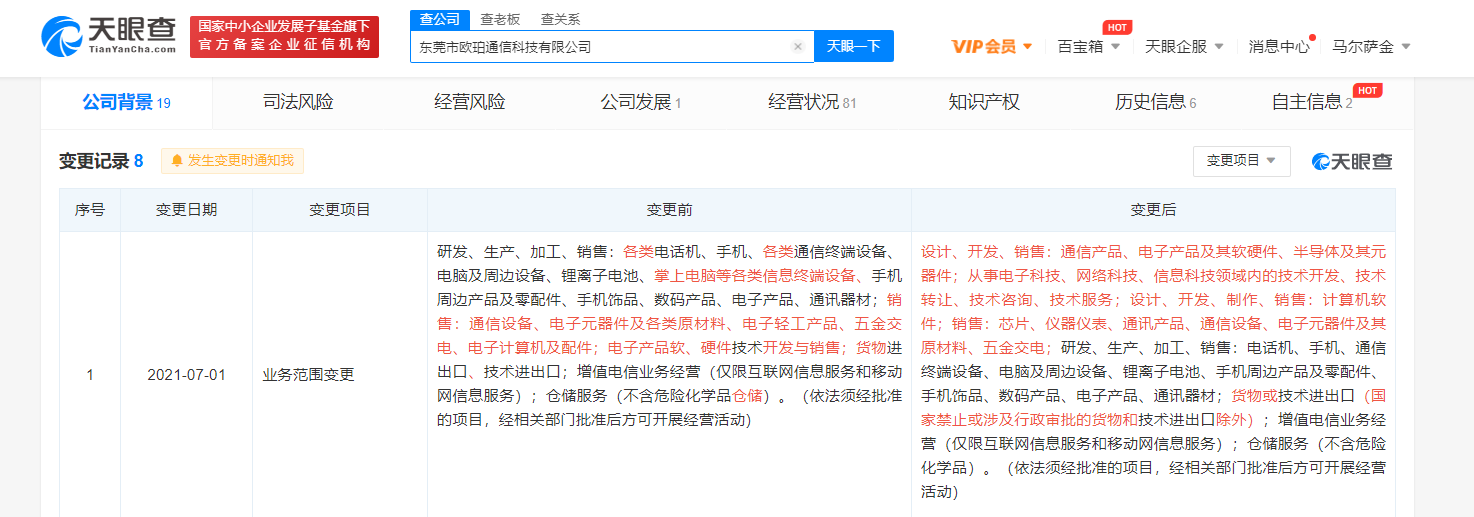Open the 司法风险 tab
Image resolution: width=1474 pixels, height=517 pixels.
click(x=298, y=102)
